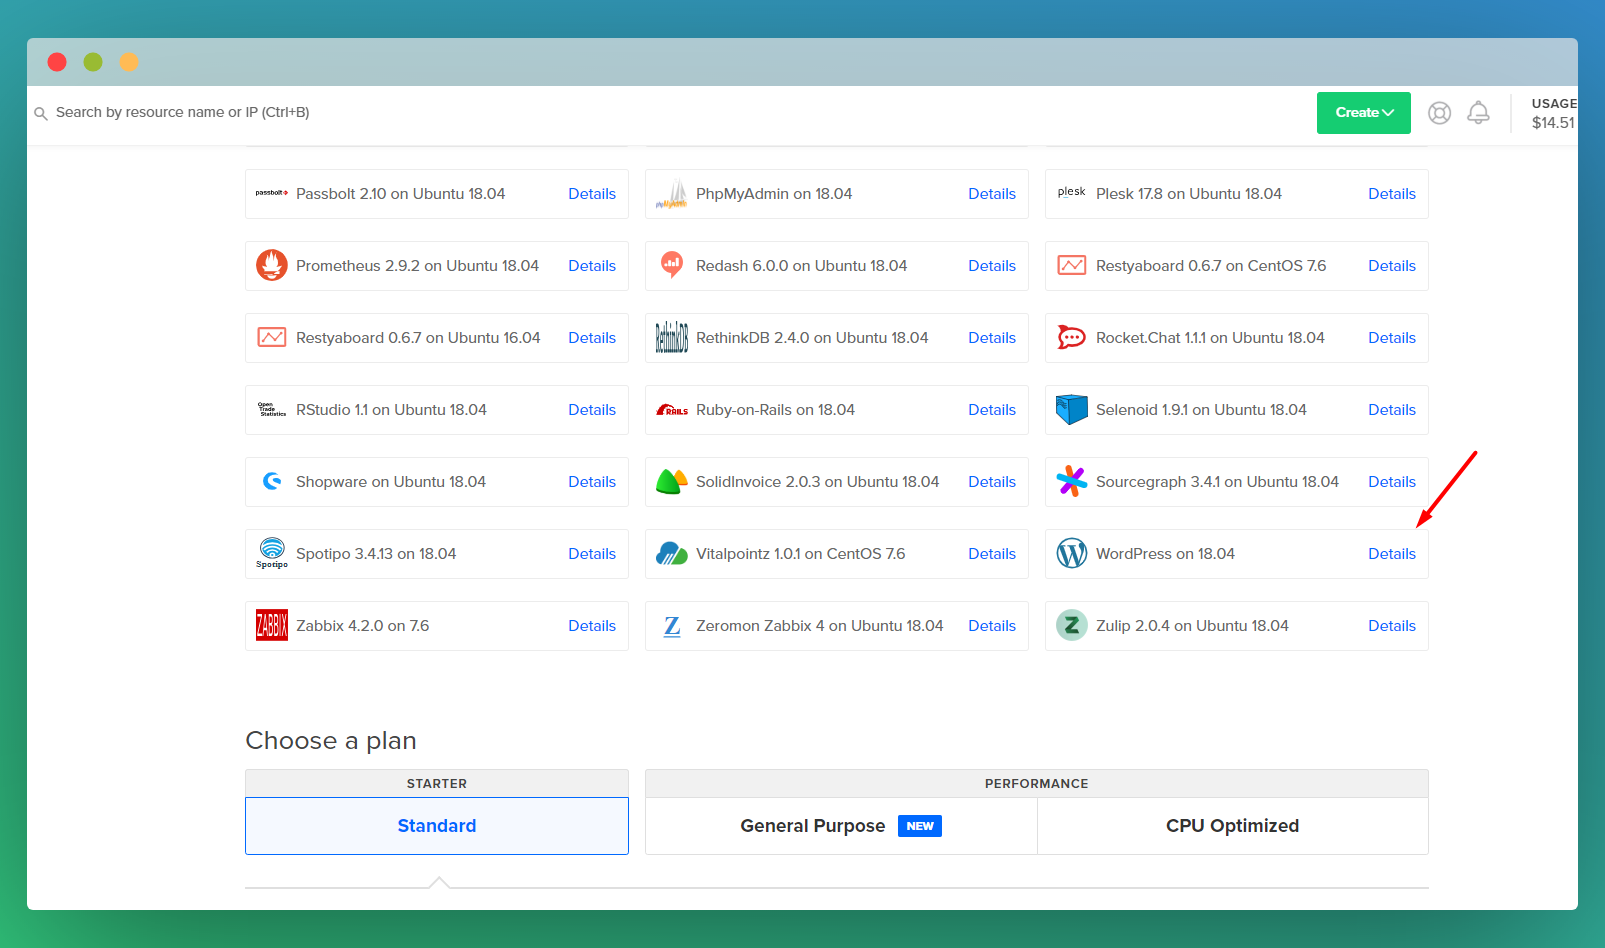Open the support lifebuoy icon
1605x948 pixels.
pyautogui.click(x=1440, y=113)
